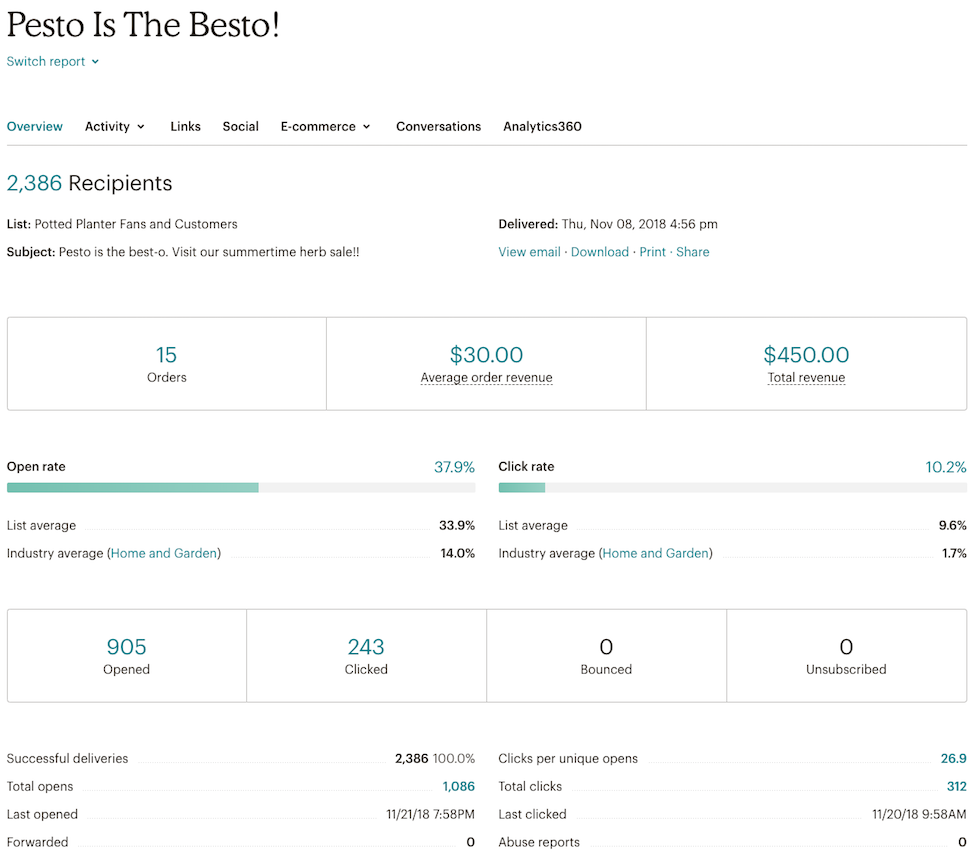Click the 2,386 recipients count
The width and height of the screenshot is (975, 859).
(35, 183)
